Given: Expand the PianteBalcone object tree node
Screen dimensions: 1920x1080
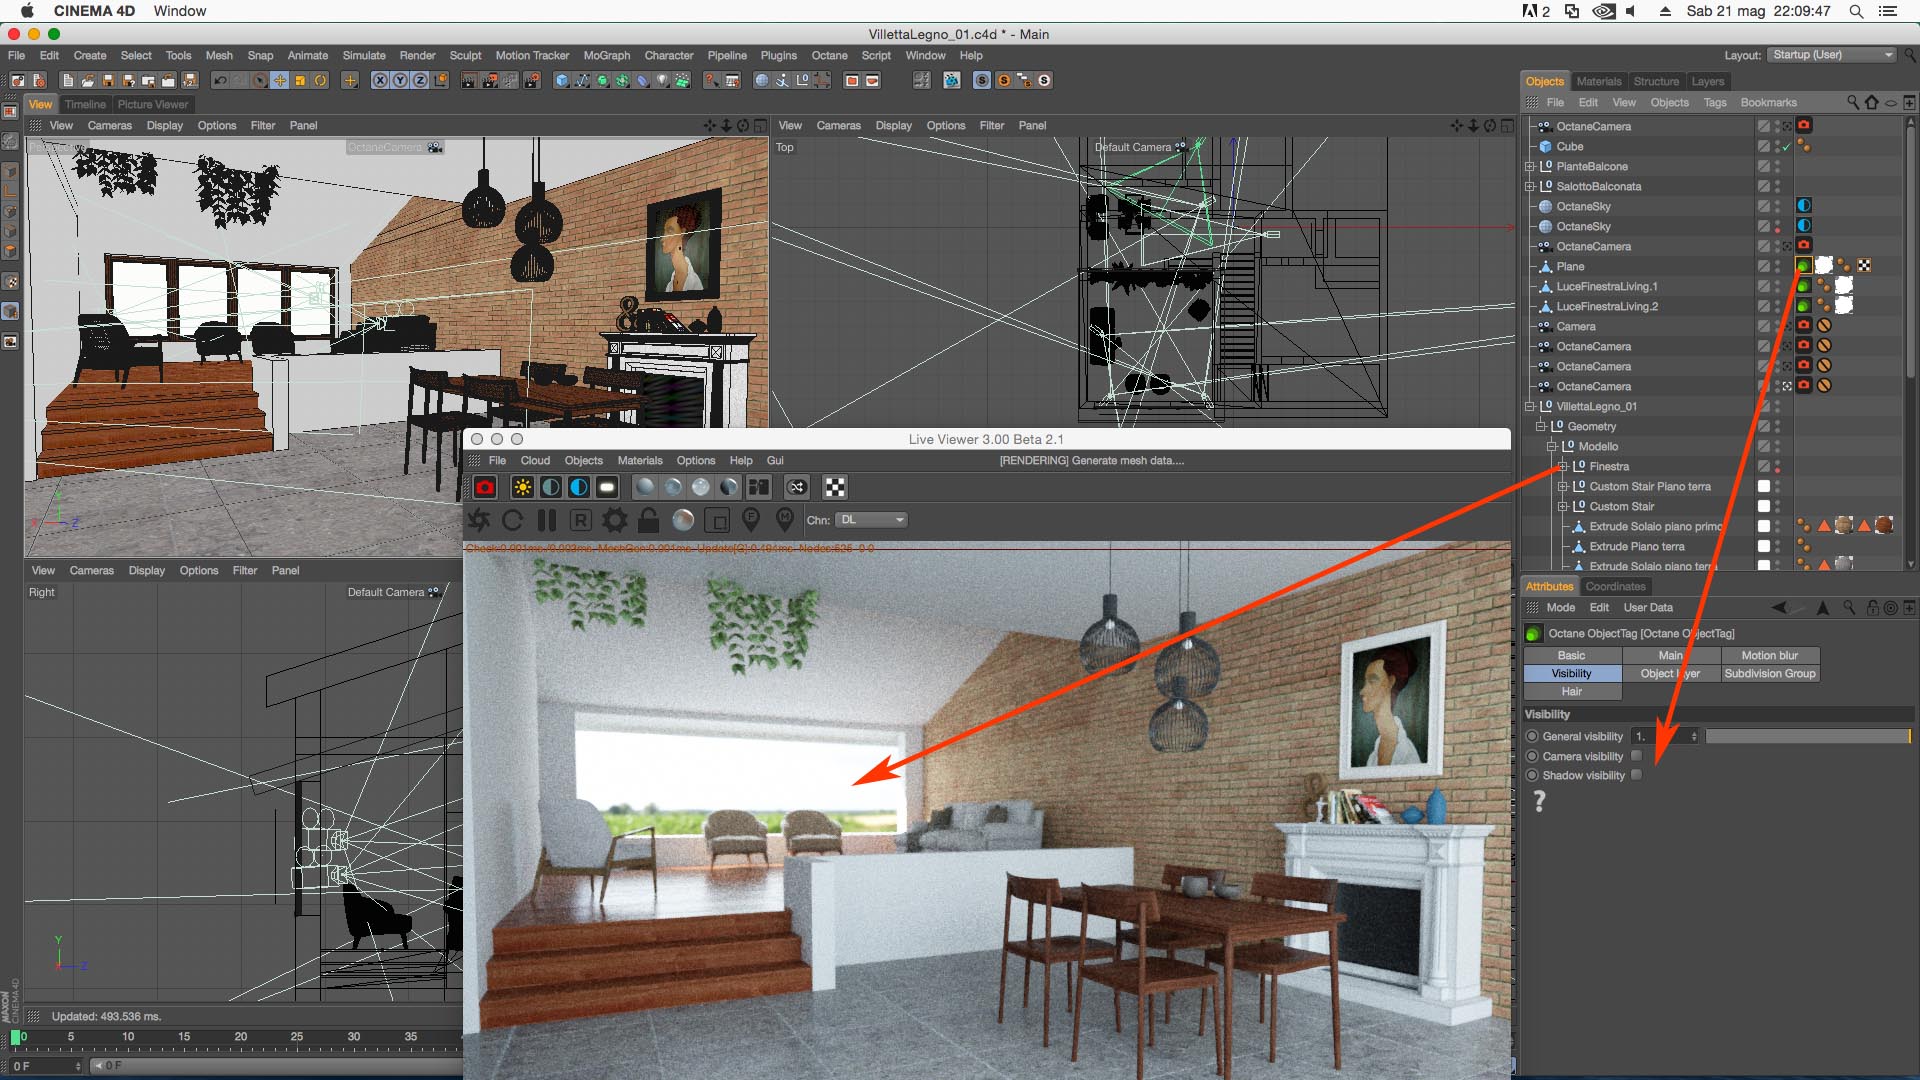Looking at the screenshot, I should tap(1529, 167).
